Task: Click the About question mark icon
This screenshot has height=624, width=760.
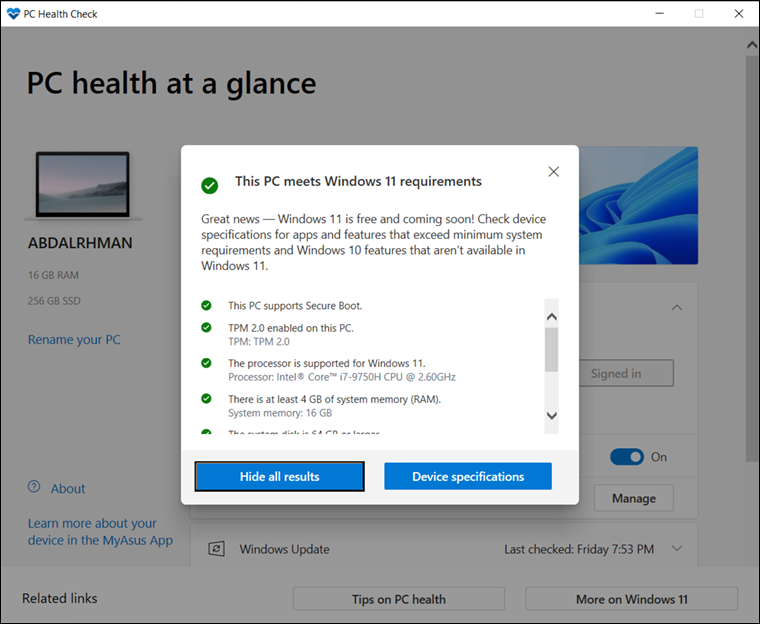Action: click(x=34, y=487)
